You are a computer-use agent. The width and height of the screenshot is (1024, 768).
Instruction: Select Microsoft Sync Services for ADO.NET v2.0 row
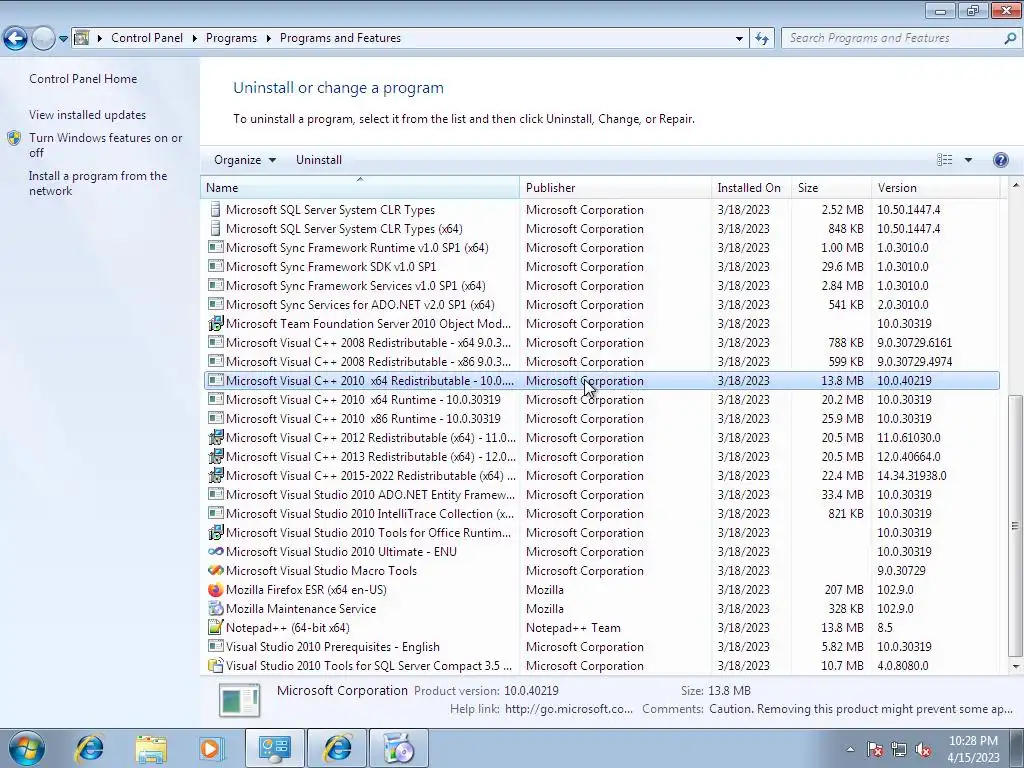pos(601,304)
